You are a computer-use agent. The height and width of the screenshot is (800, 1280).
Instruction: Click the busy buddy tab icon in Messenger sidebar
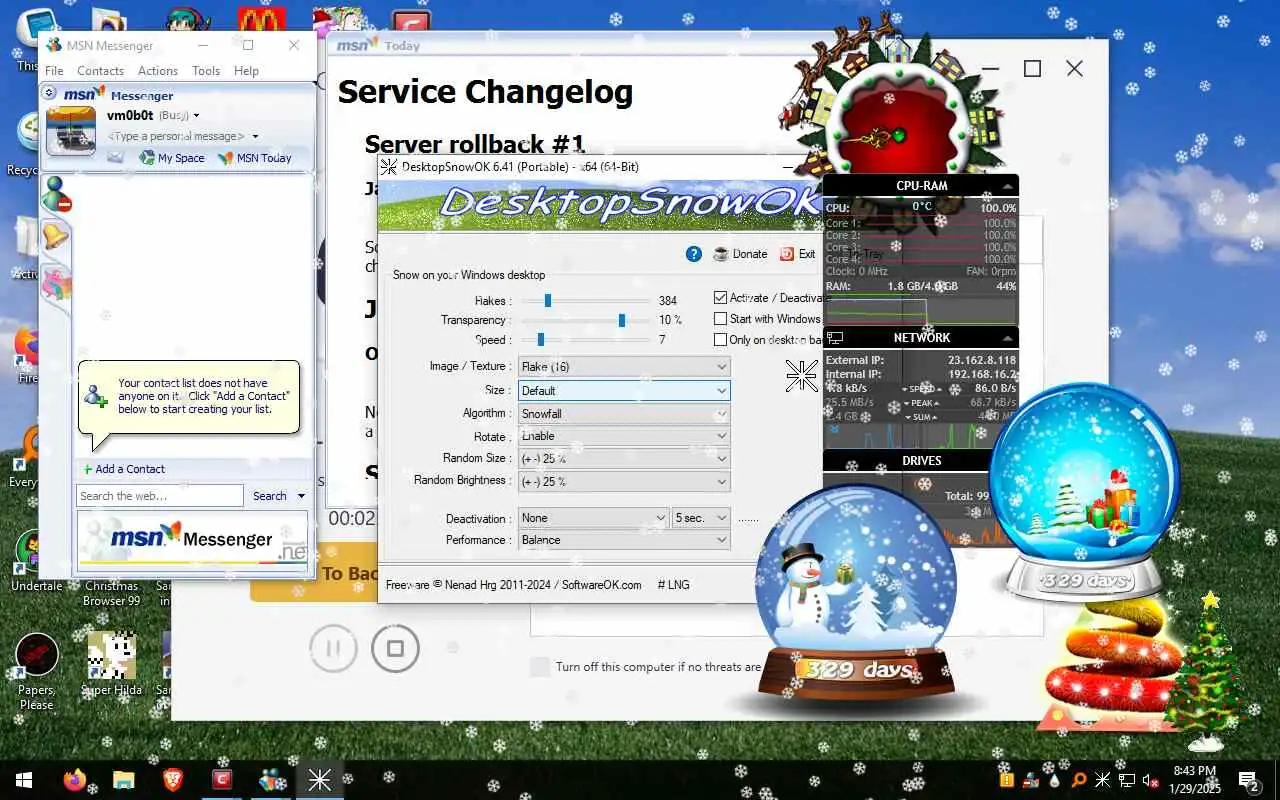[56, 194]
